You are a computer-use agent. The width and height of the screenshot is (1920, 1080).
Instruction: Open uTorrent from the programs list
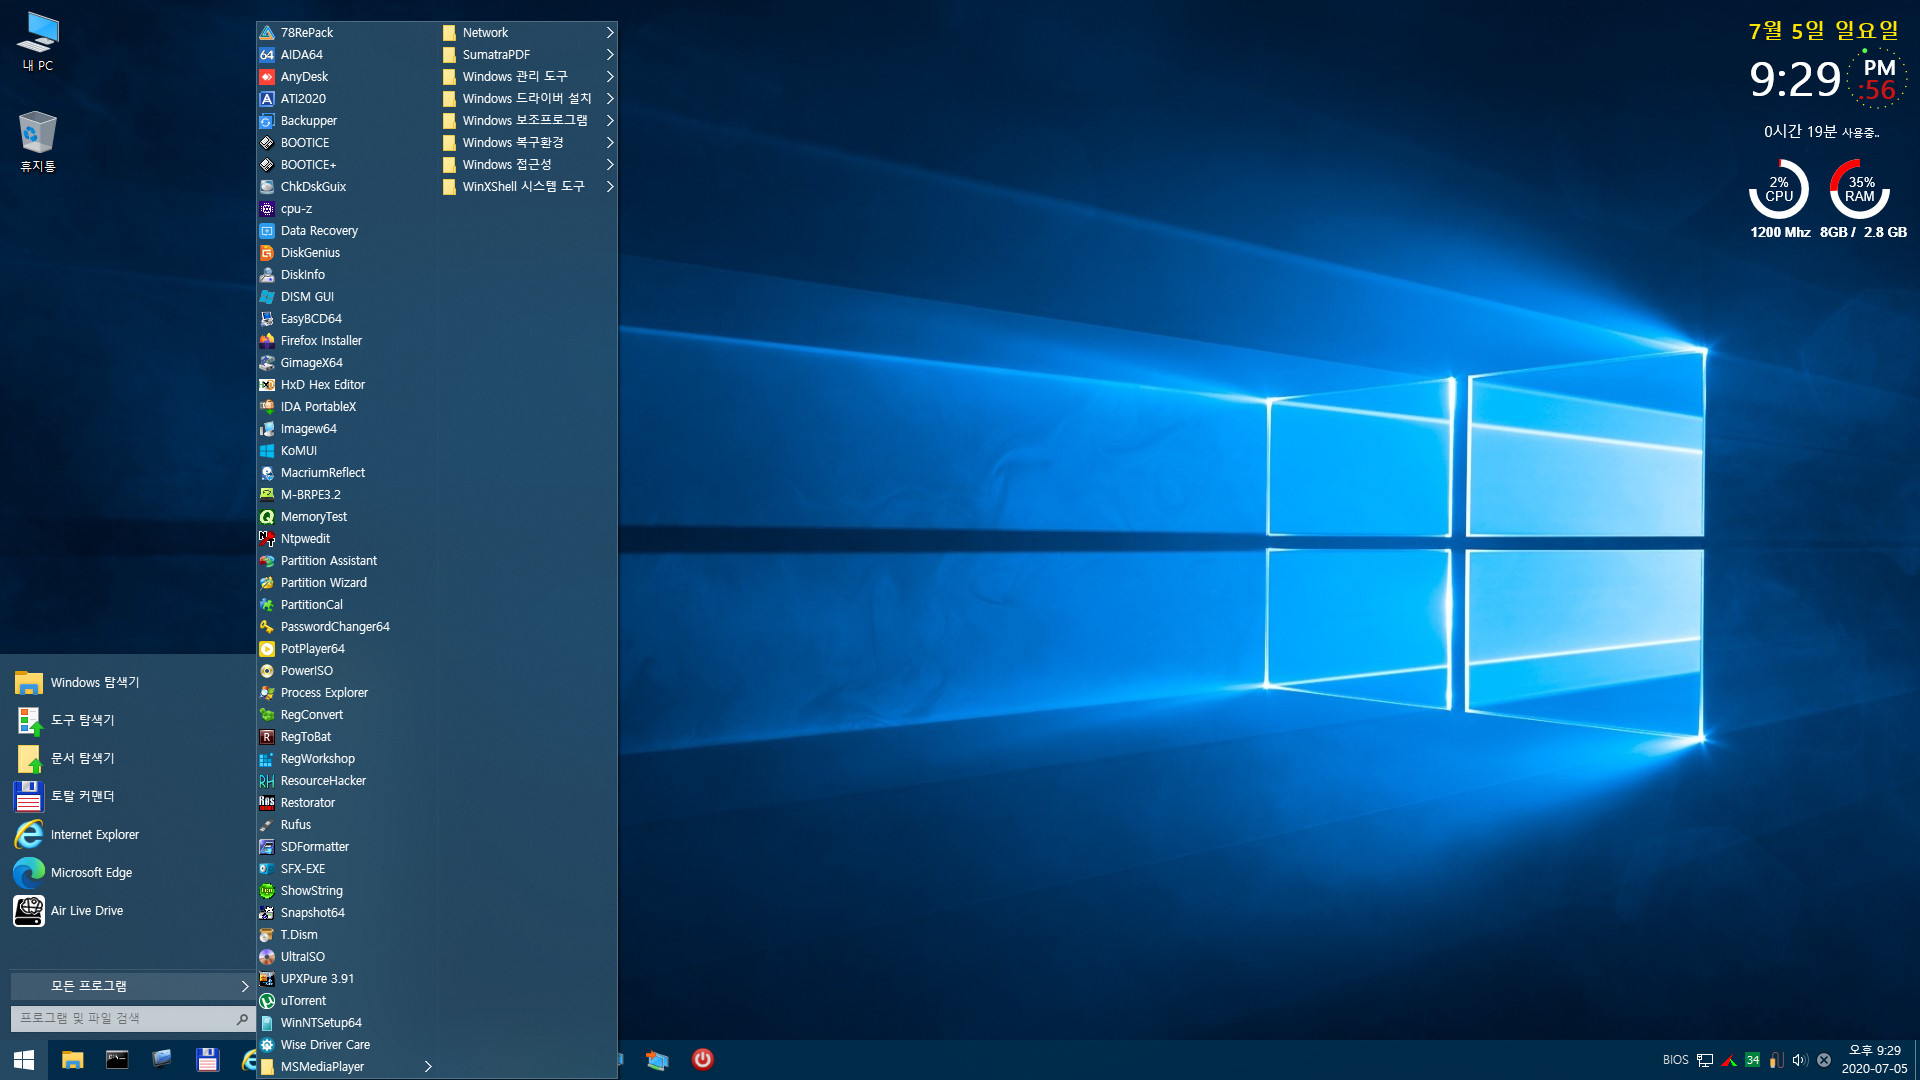tap(346, 1001)
